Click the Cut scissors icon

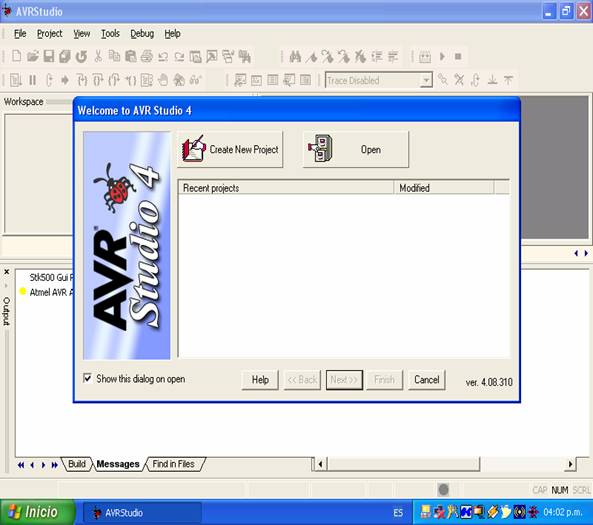tap(98, 56)
